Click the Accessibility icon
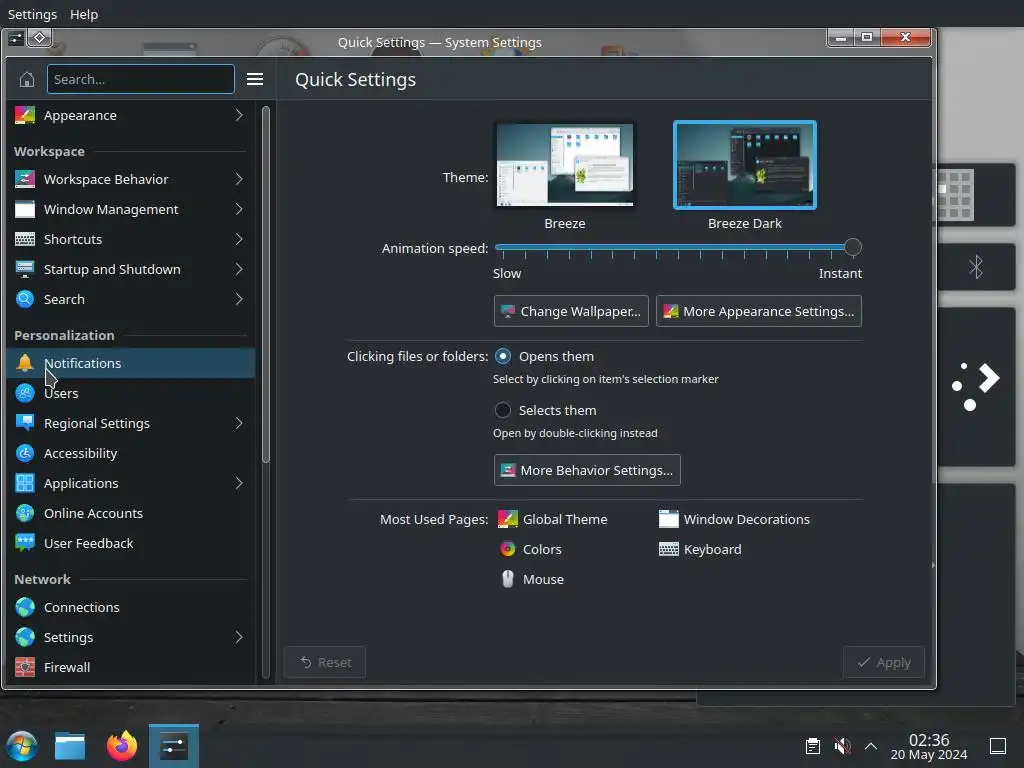The image size is (1024, 768). pyautogui.click(x=25, y=453)
